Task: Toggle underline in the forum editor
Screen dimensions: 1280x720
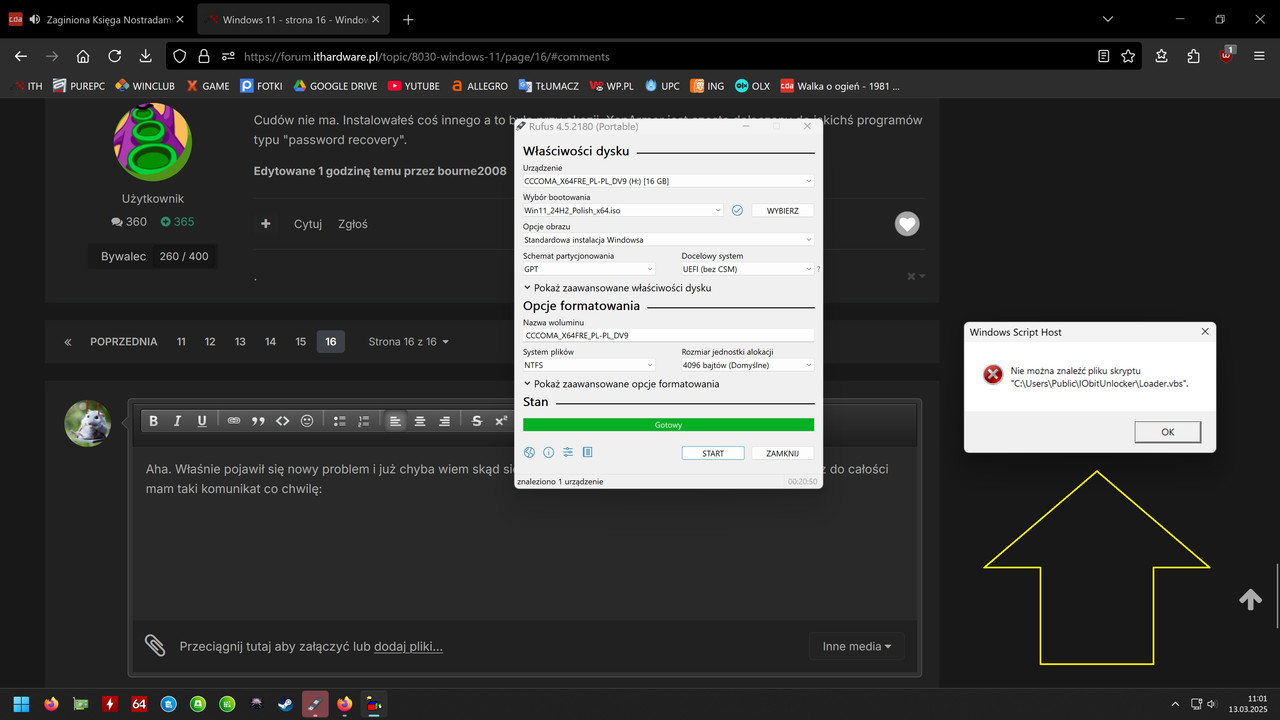Action: (202, 421)
